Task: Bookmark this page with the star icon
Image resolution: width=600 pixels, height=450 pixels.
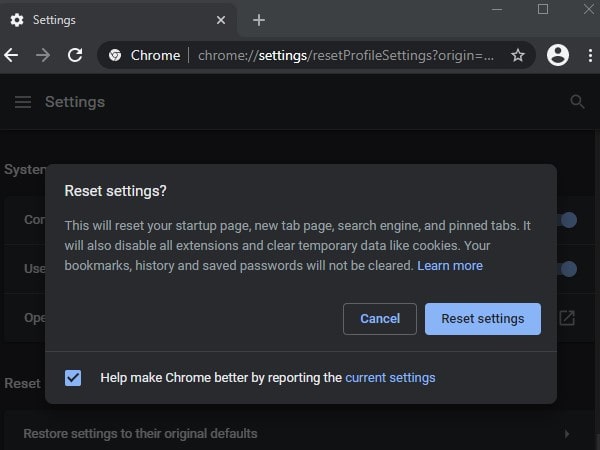Action: [x=518, y=55]
